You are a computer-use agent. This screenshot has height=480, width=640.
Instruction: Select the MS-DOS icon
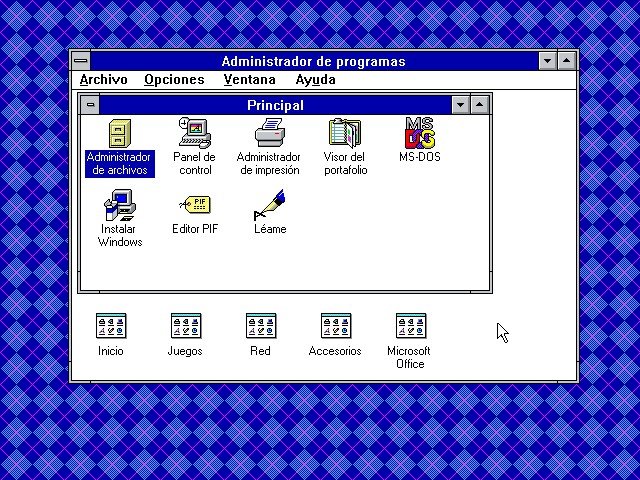(x=420, y=133)
